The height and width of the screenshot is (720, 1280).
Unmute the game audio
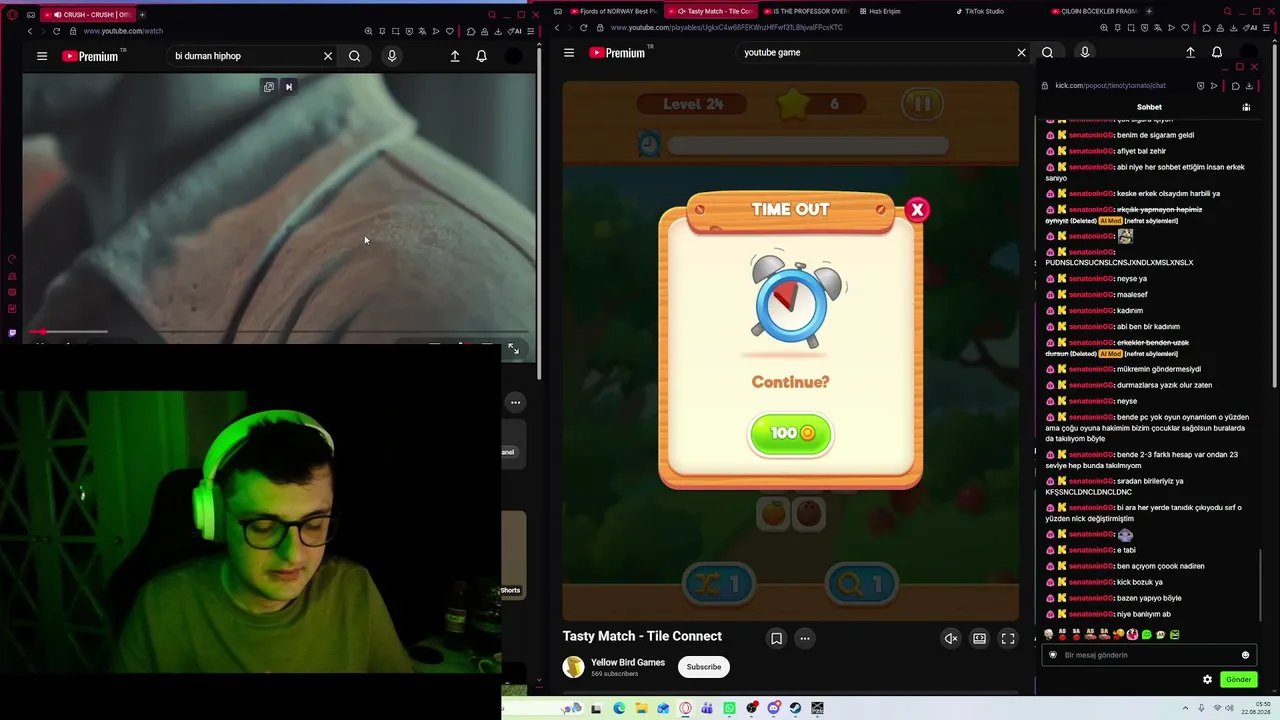coord(951,638)
